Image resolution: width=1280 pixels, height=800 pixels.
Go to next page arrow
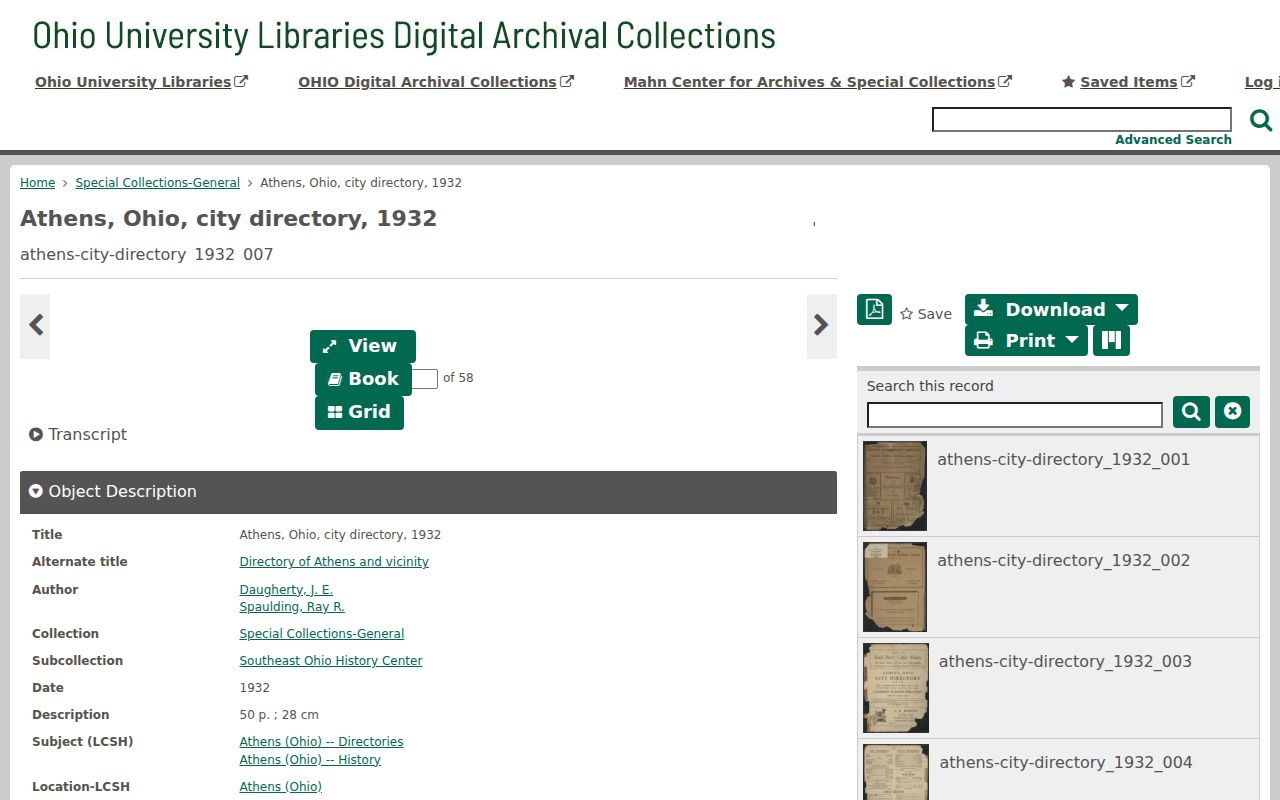tap(822, 325)
